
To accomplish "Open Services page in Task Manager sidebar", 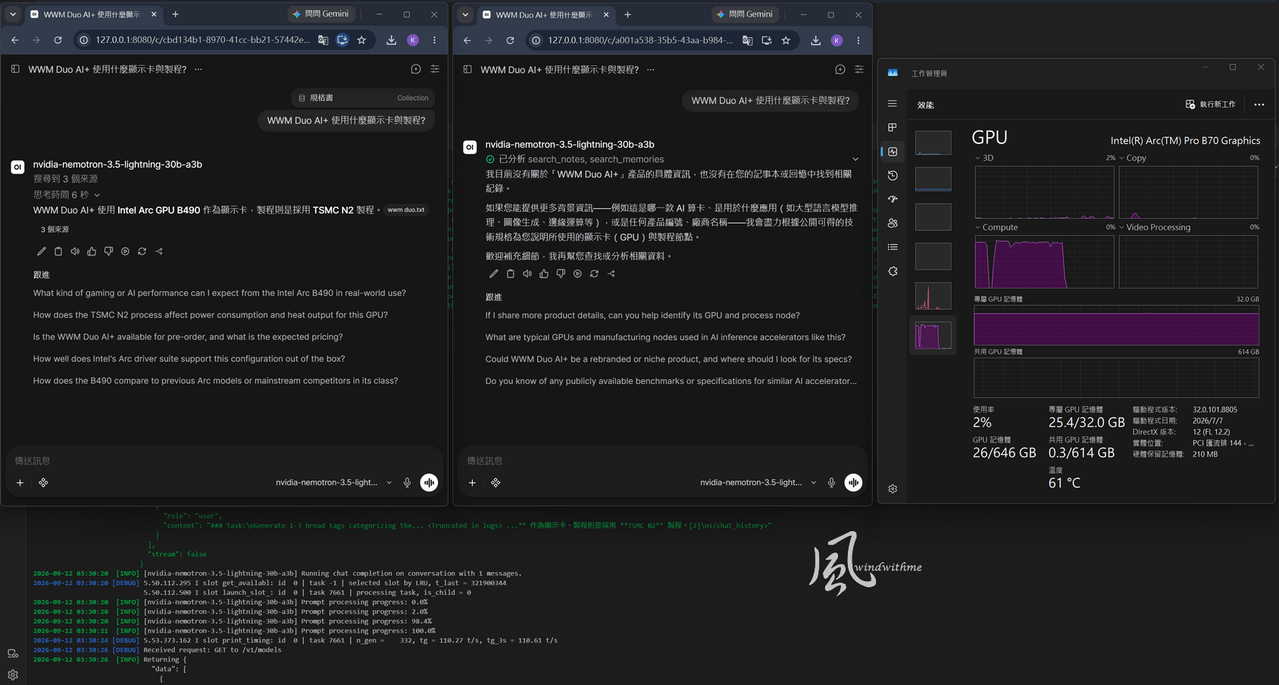I will pyautogui.click(x=893, y=271).
